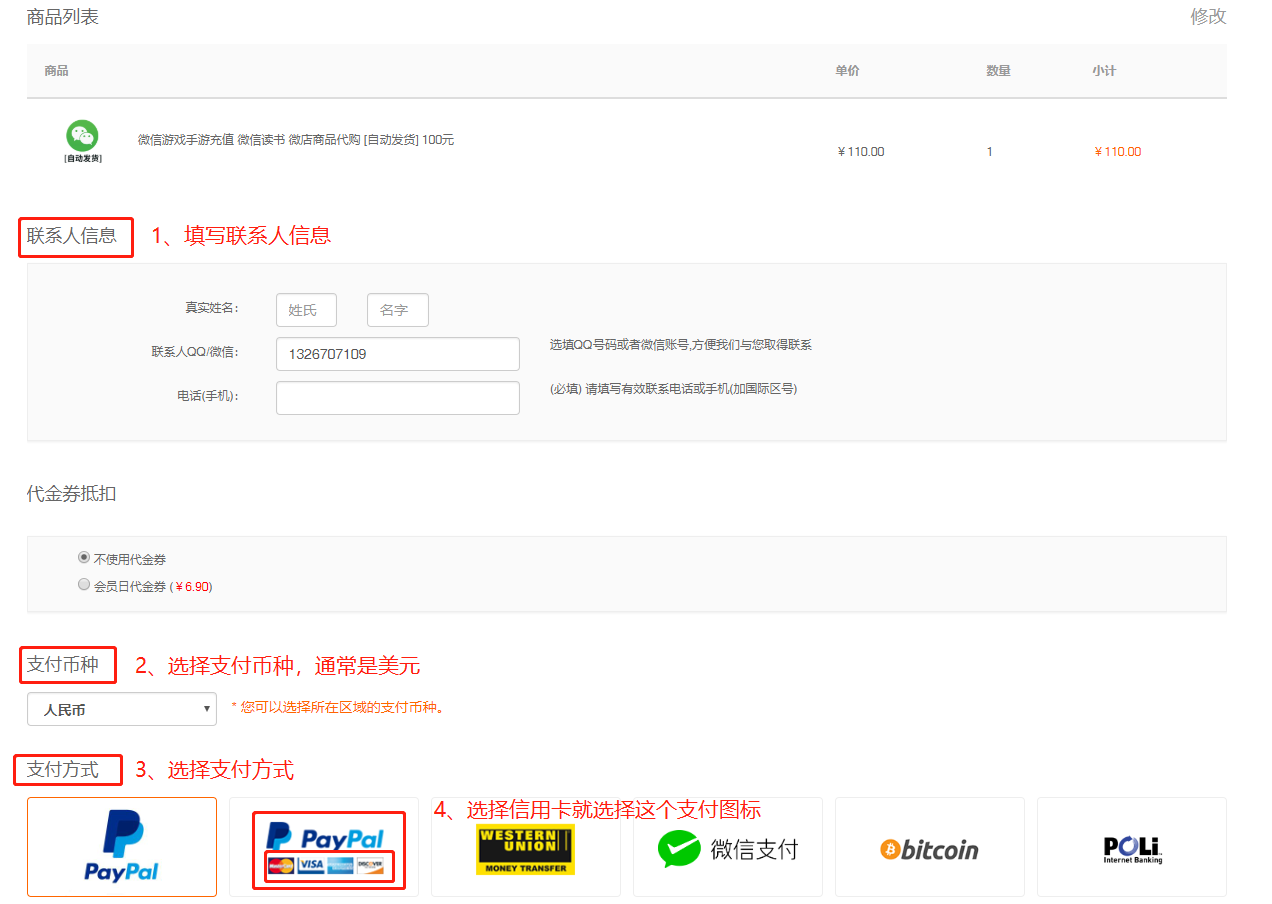Screen dimensions: 1272x904
Task: Click the 电话(手机) phone input field
Action: point(398,398)
